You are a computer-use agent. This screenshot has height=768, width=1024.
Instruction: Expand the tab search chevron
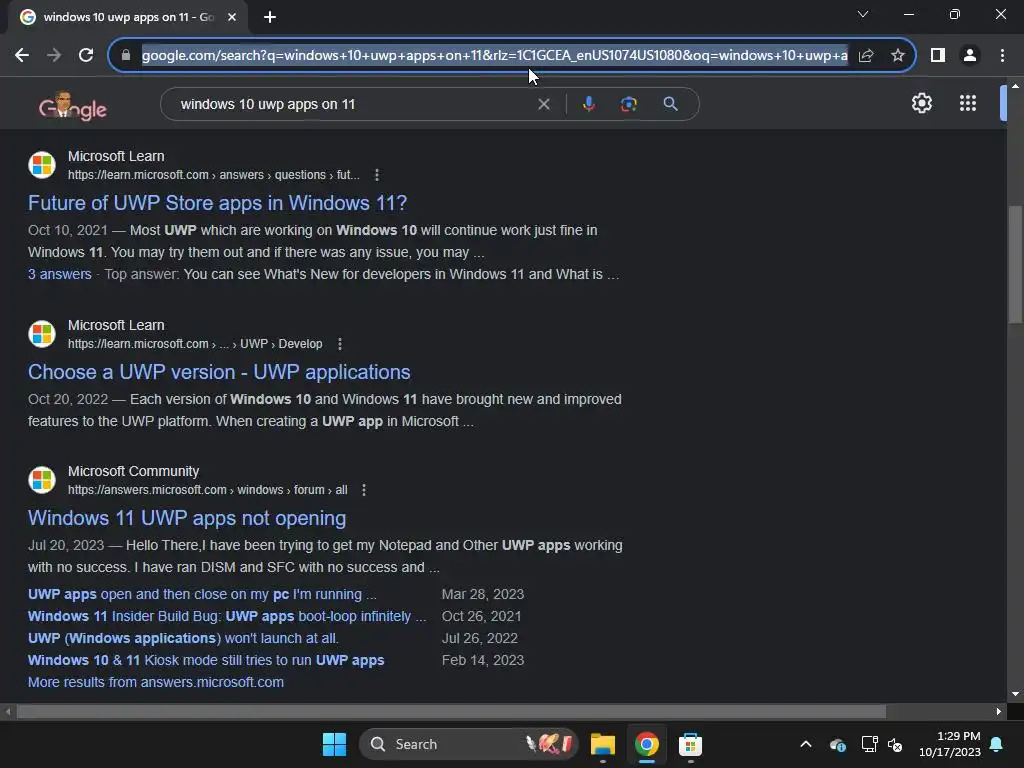point(863,14)
